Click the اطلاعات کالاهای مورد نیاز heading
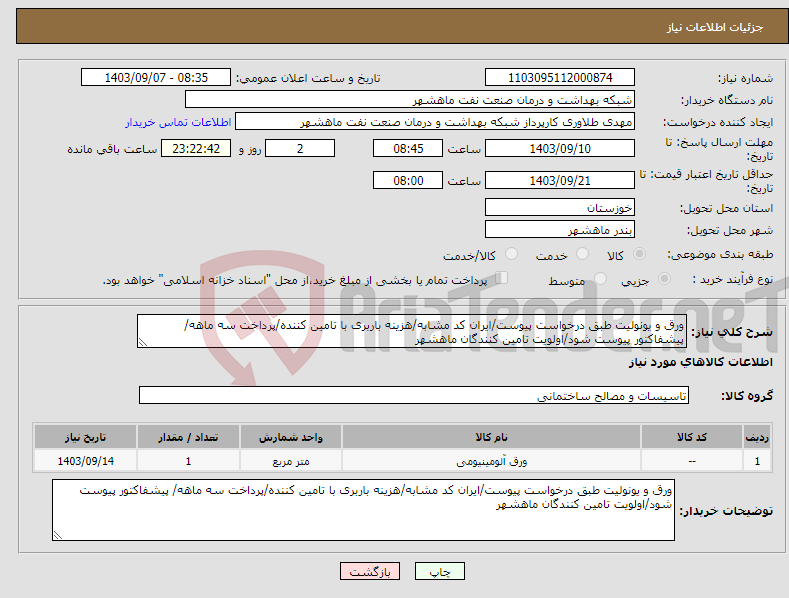This screenshot has height=598, width=789. [700, 362]
